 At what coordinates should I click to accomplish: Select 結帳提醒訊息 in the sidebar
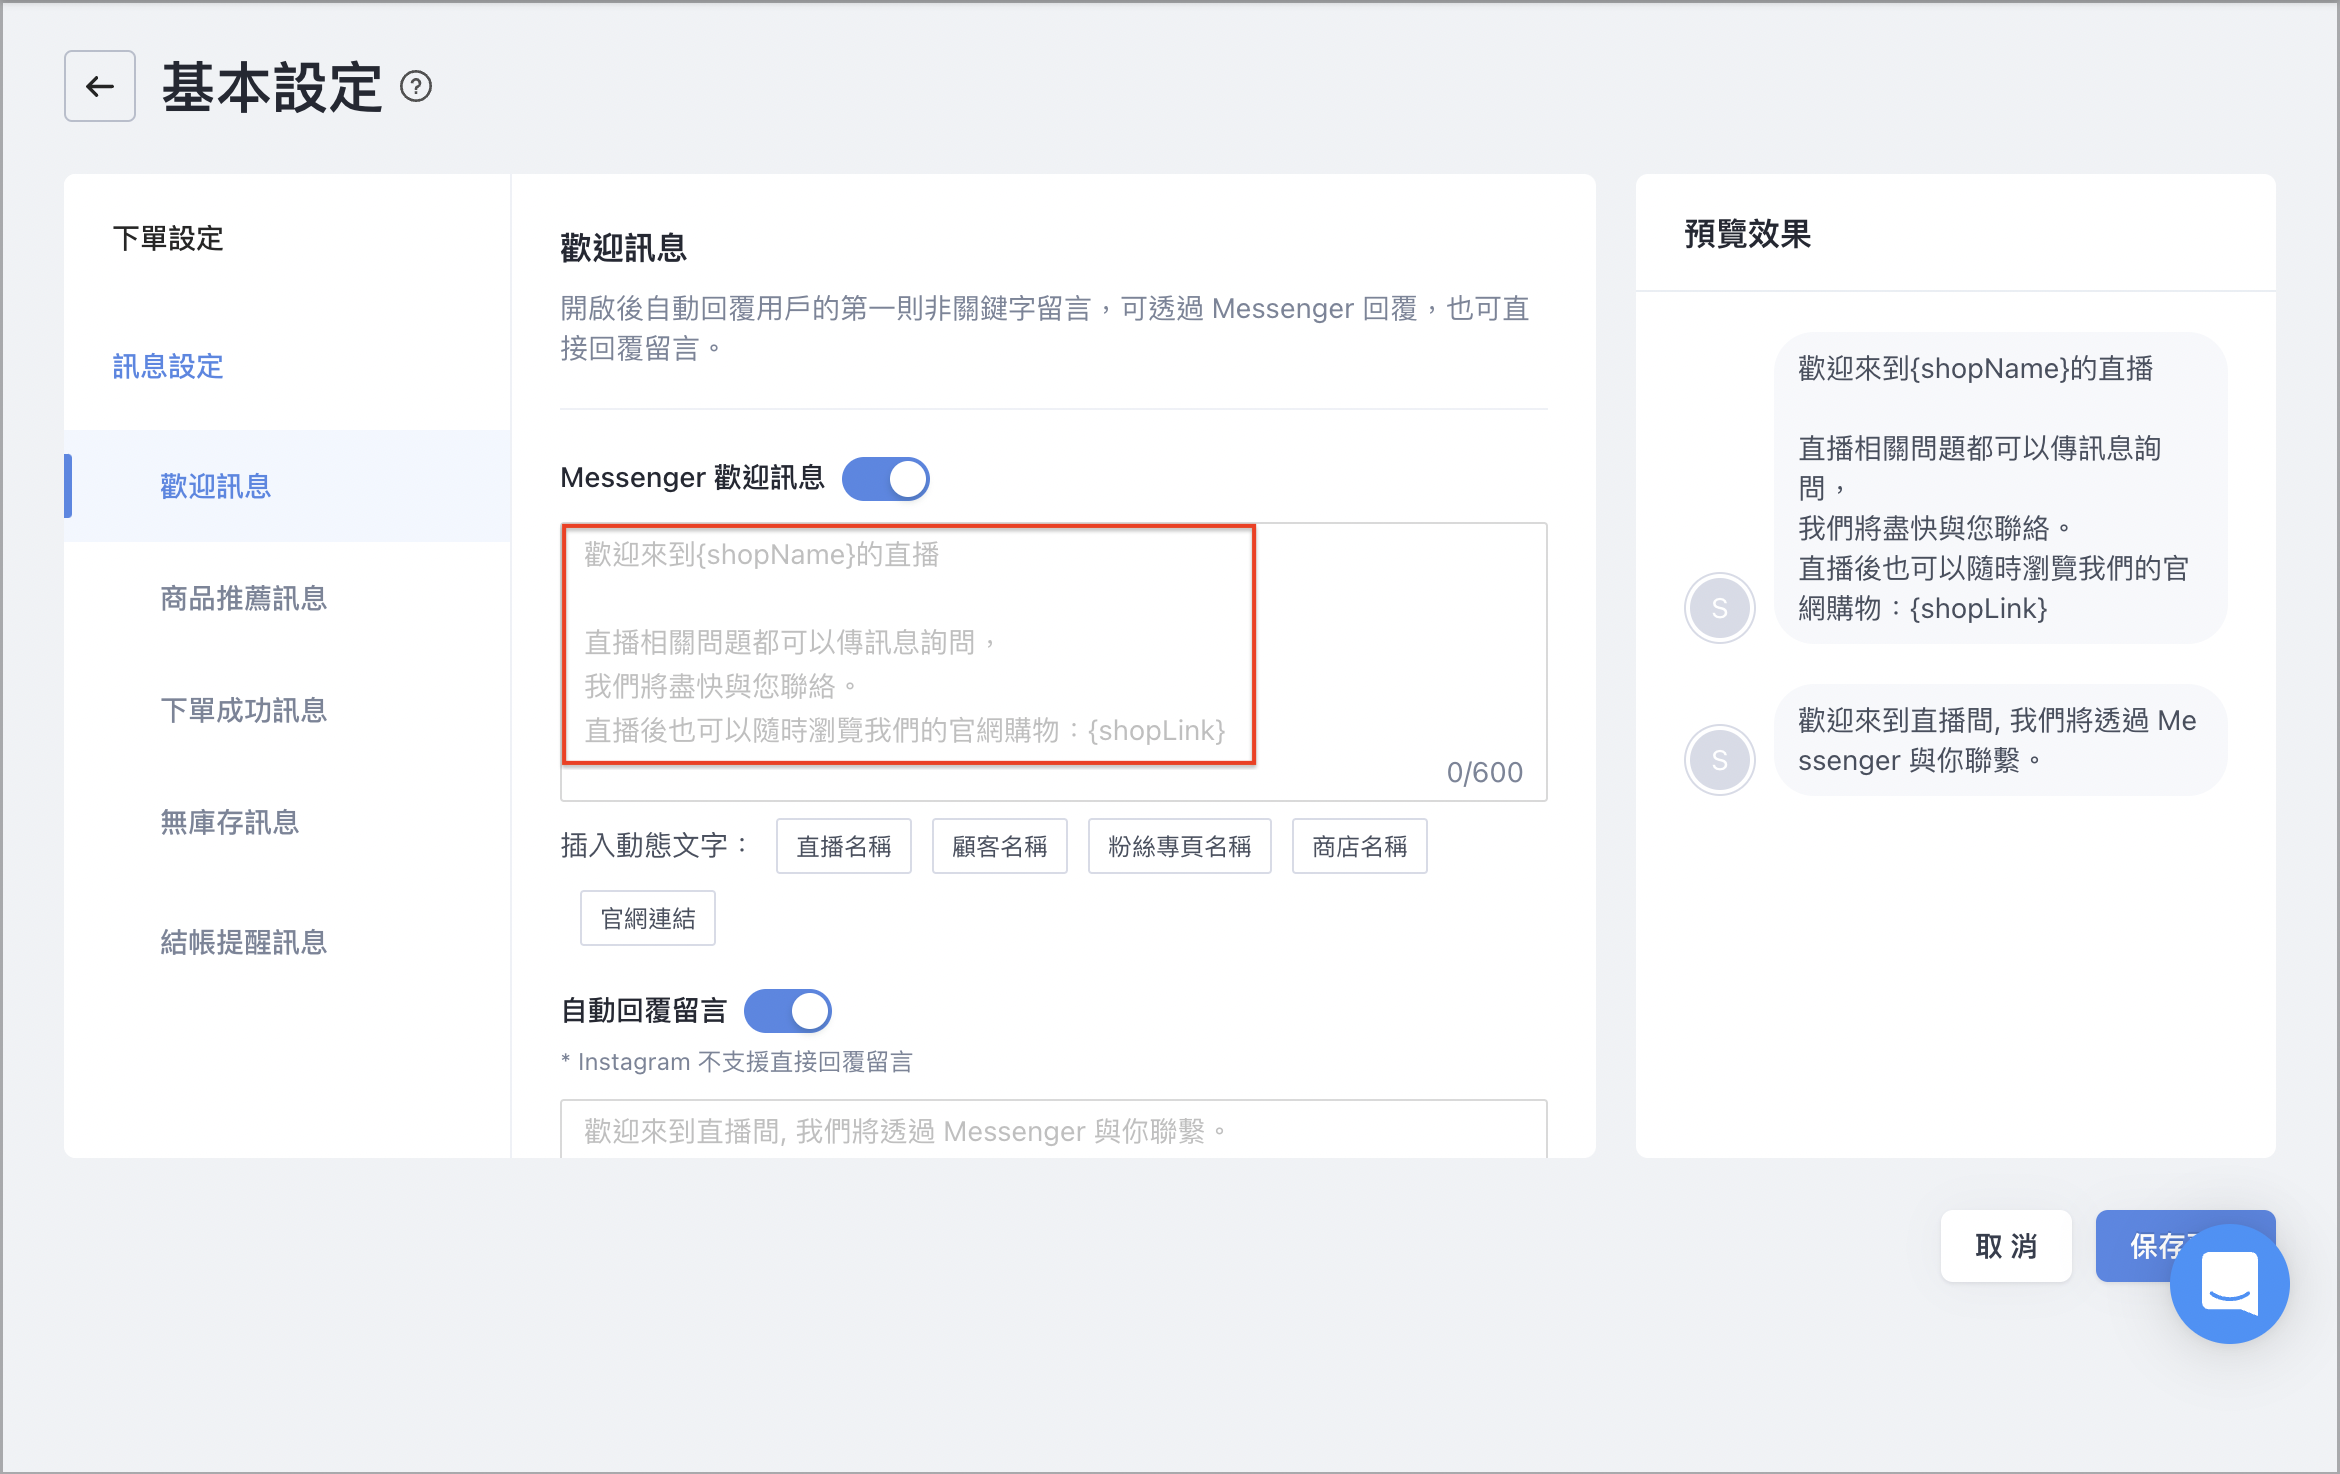coord(244,942)
